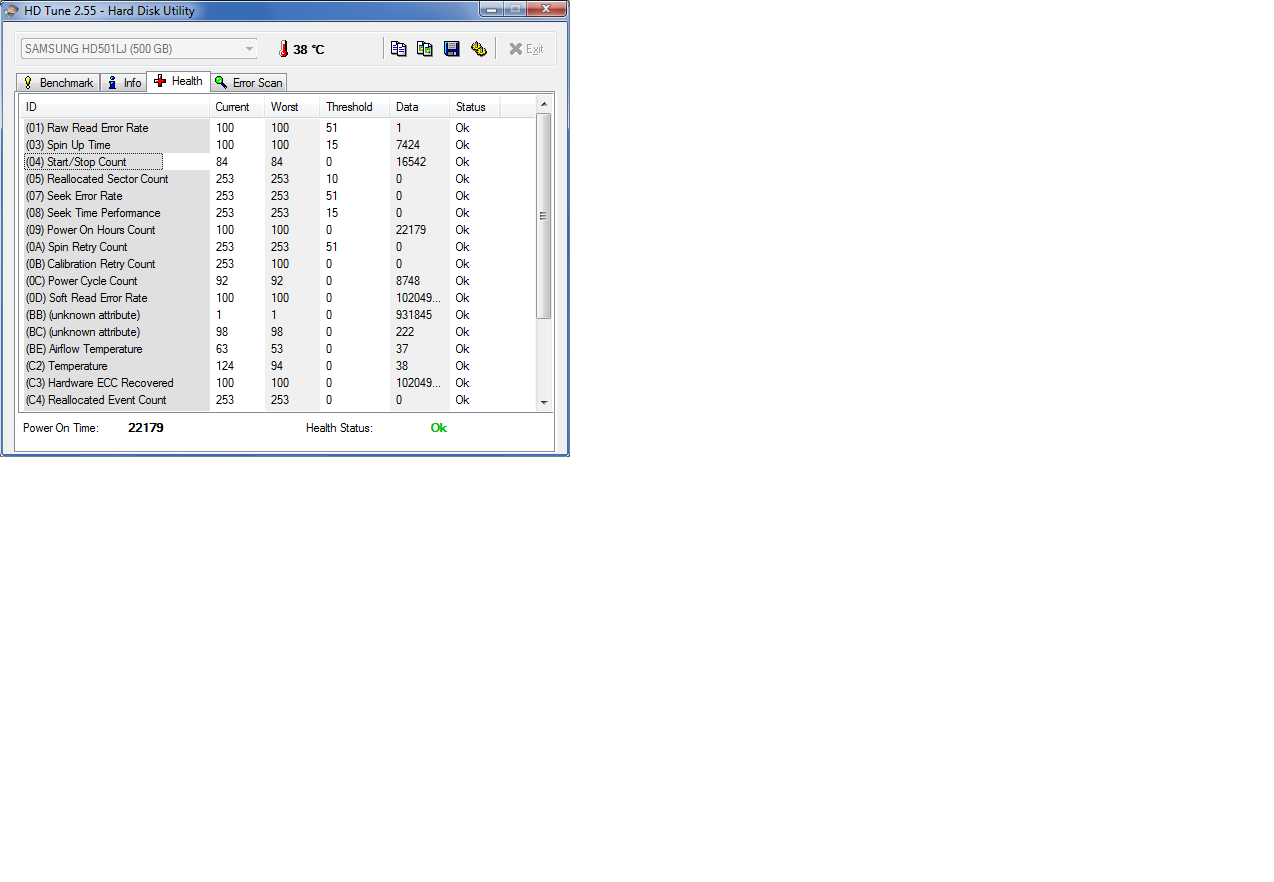Screen dimensions: 1274x882
Task: Select the (03) Spin Up Time row
Action: [x=279, y=145]
